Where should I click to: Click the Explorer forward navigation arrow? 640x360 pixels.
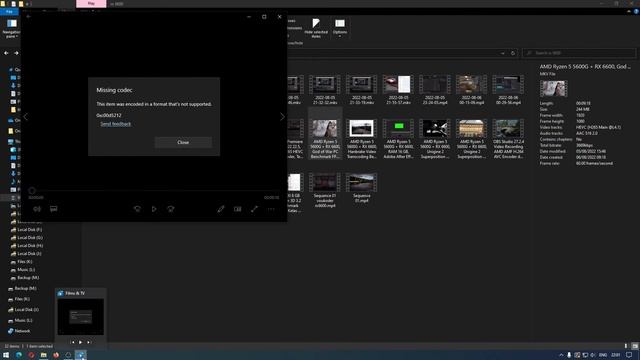click(x=16, y=53)
